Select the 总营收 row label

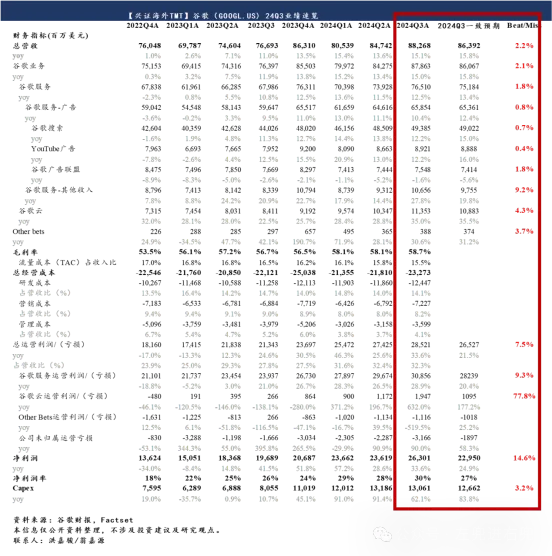click(25, 46)
